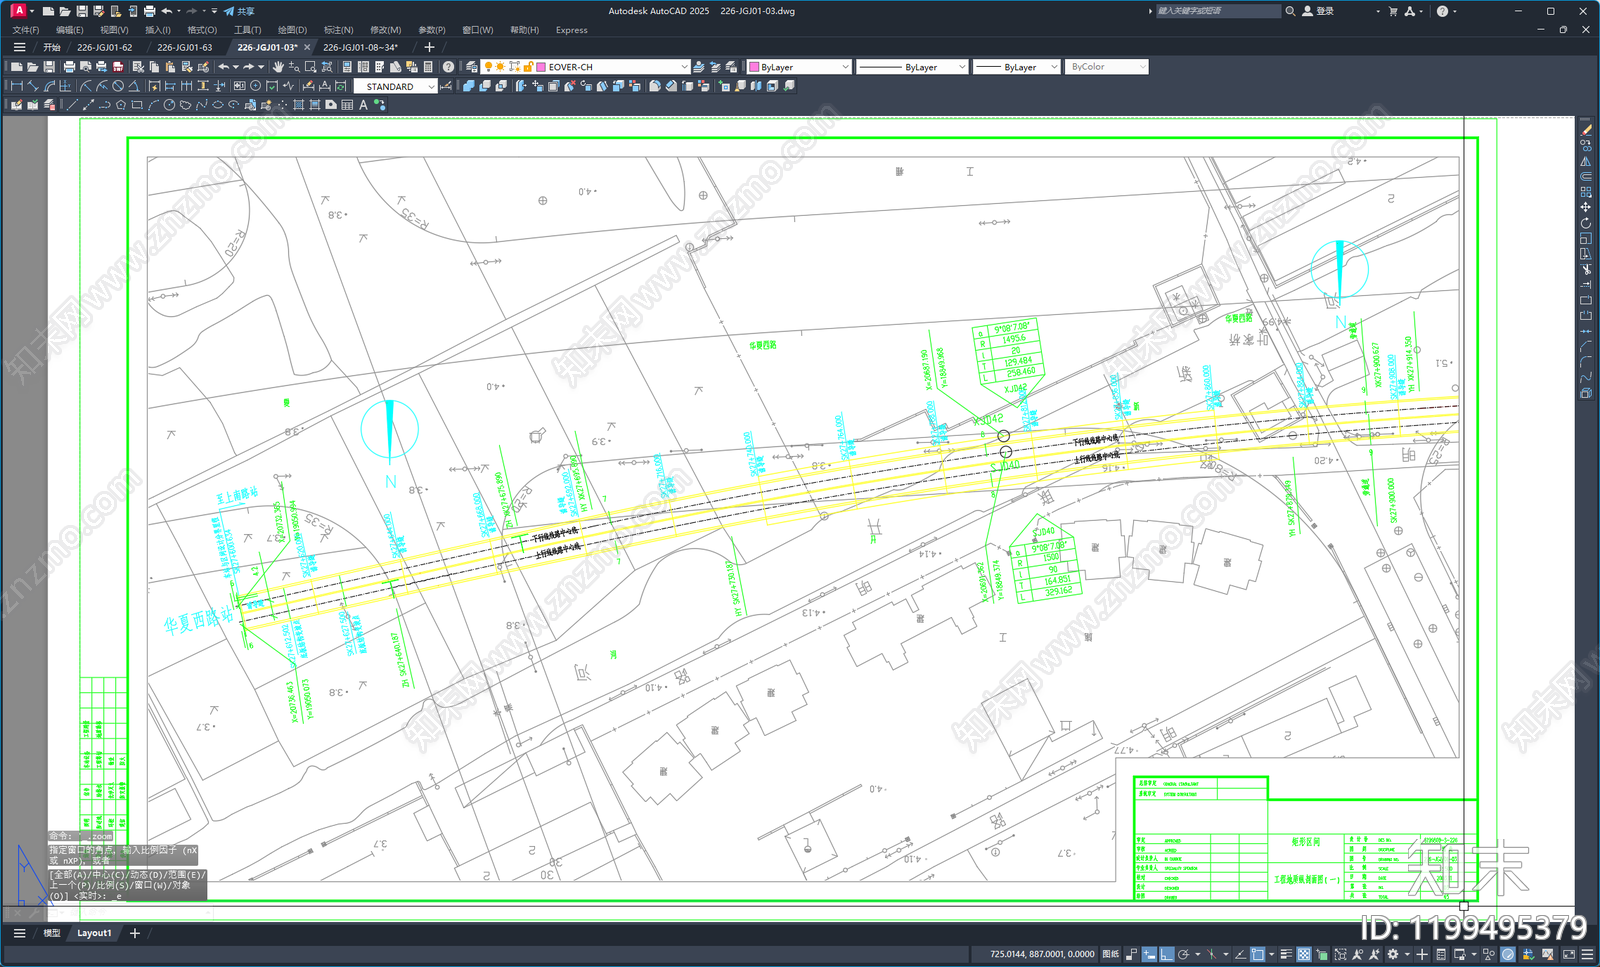Expand the Workspace Switching dropdown arrow
Image resolution: width=1600 pixels, height=967 pixels.
(x=1407, y=954)
